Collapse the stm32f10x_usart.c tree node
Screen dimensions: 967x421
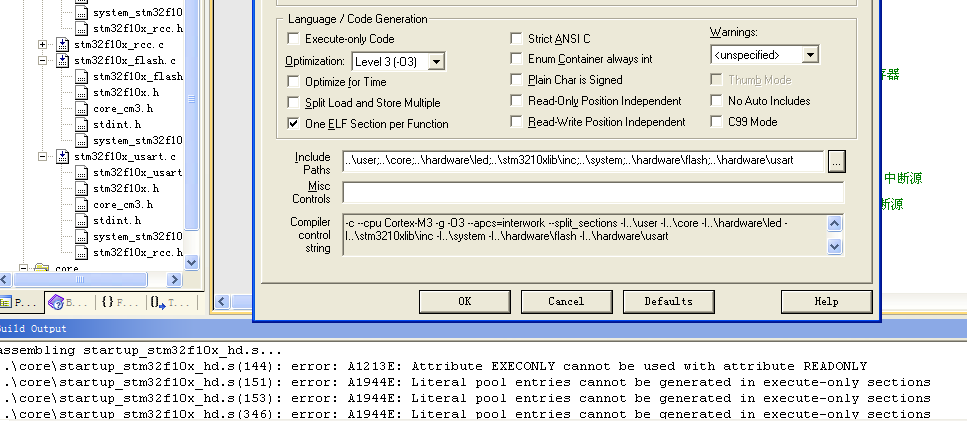click(42, 157)
